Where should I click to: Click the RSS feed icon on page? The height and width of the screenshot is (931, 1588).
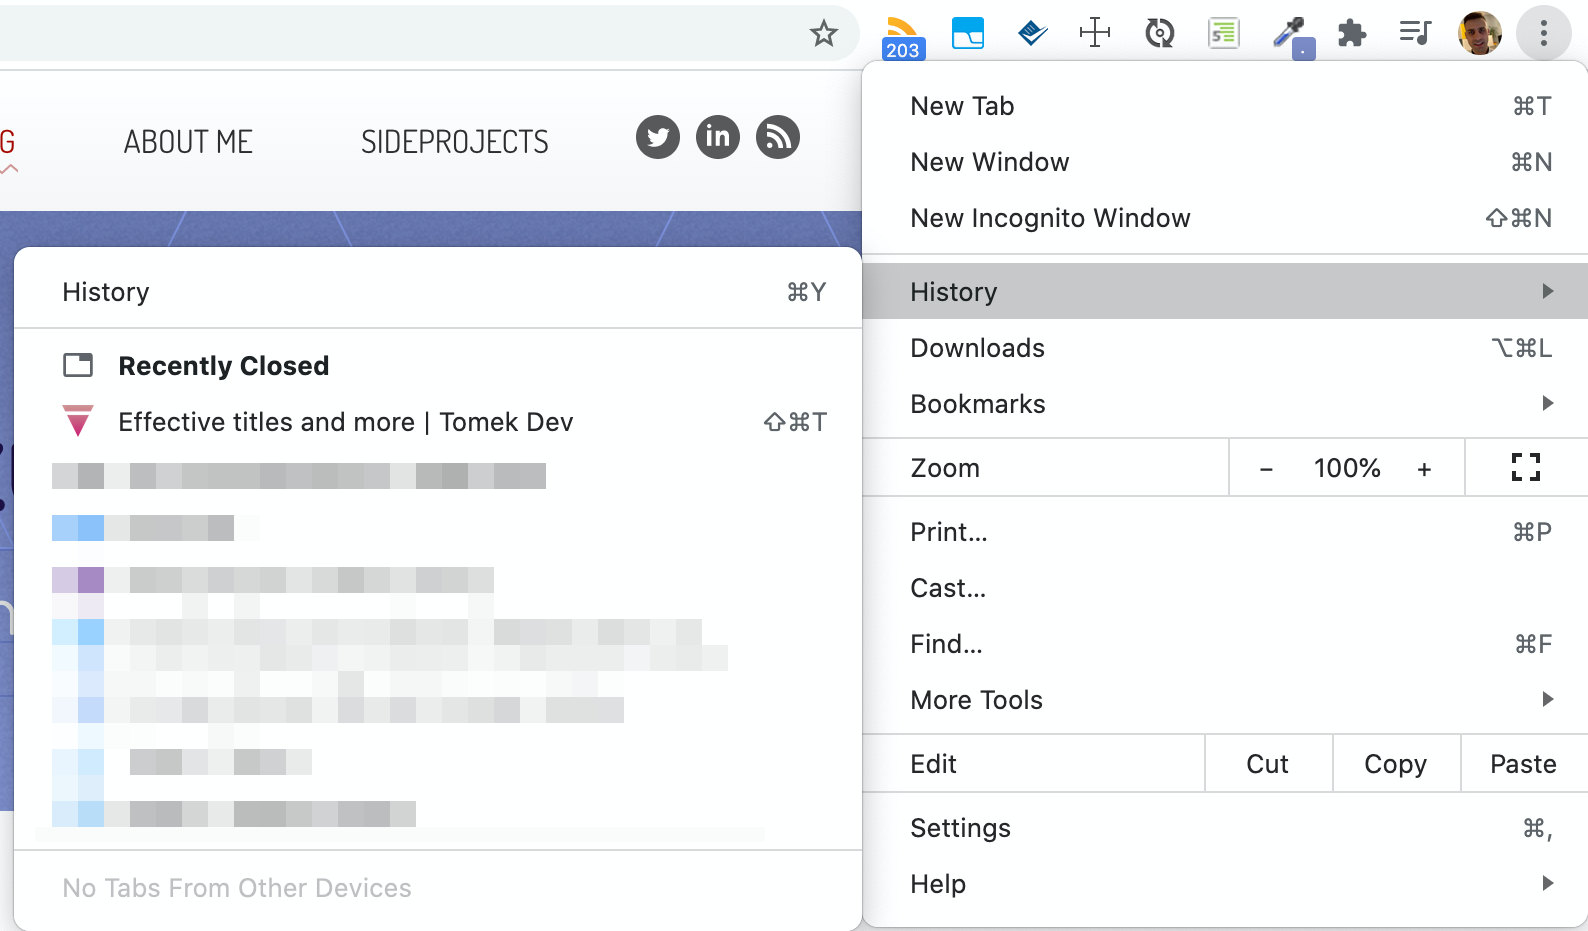(x=778, y=137)
